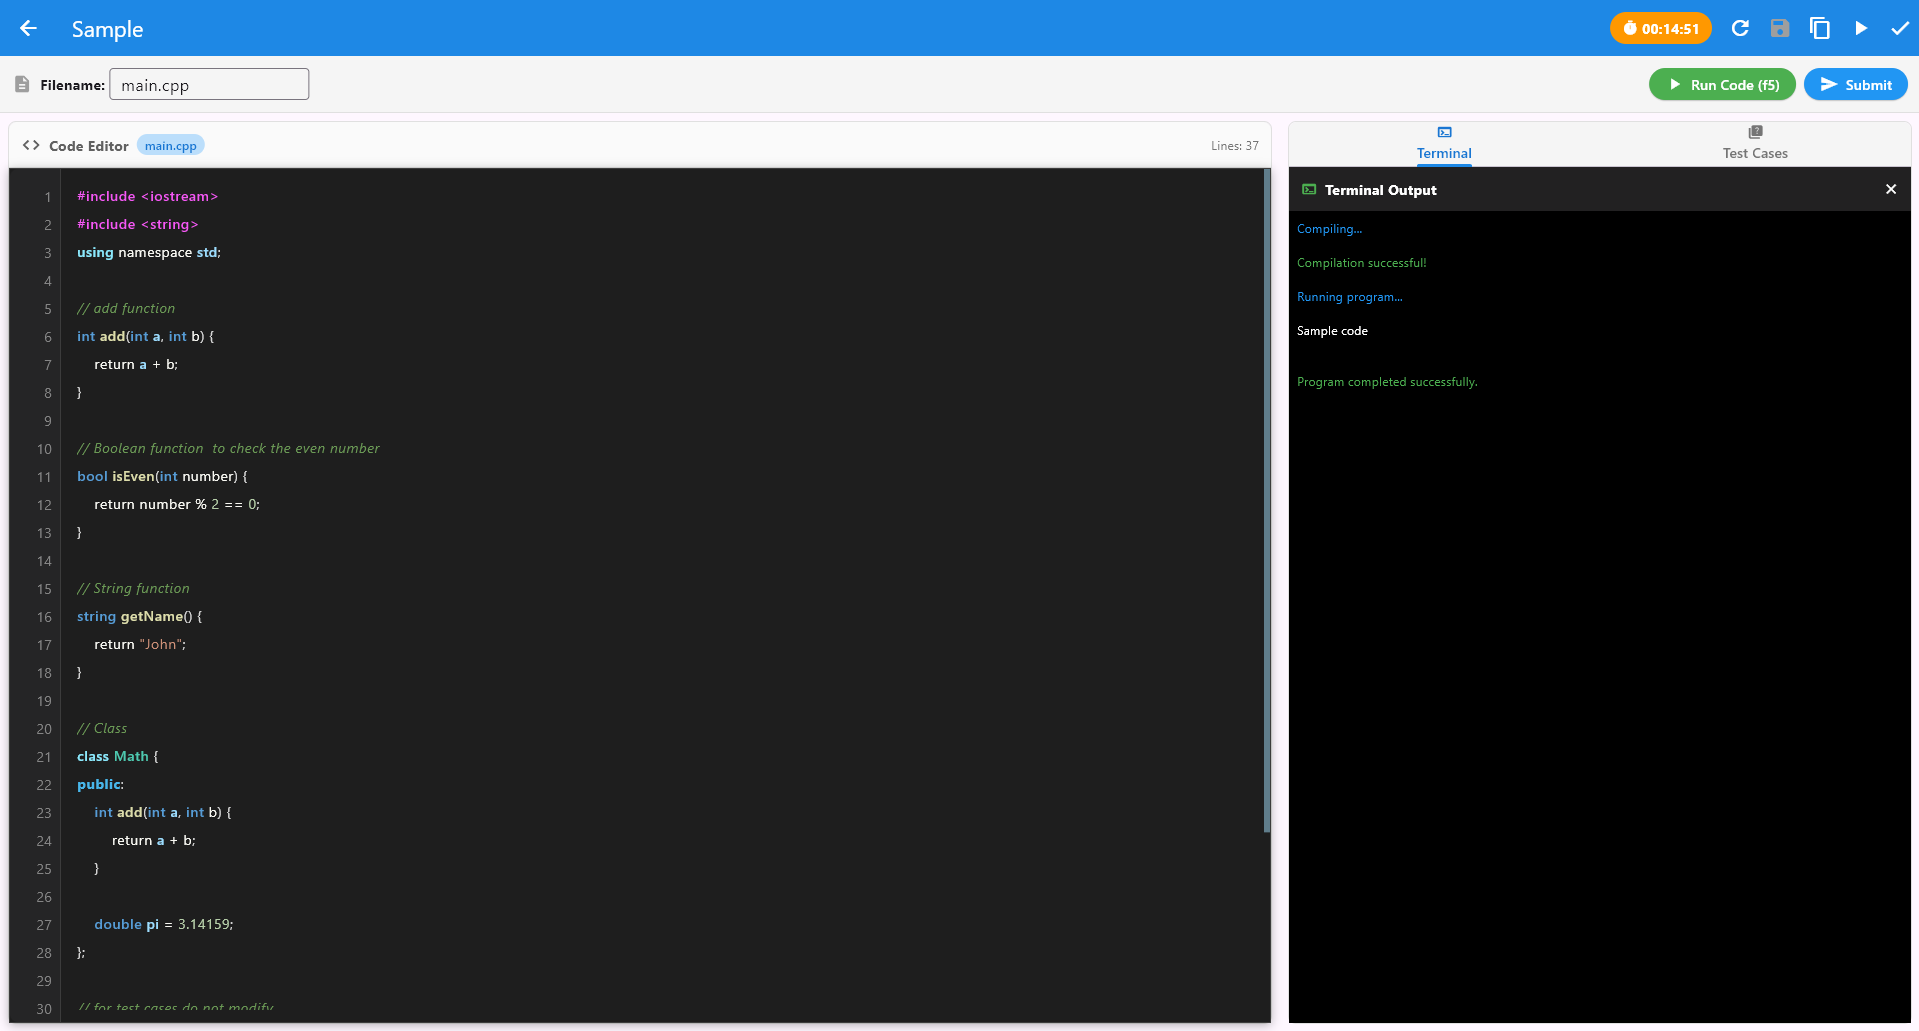This screenshot has width=1919, height=1031.
Task: Click the code brackets icon in editor header
Action: coord(31,146)
